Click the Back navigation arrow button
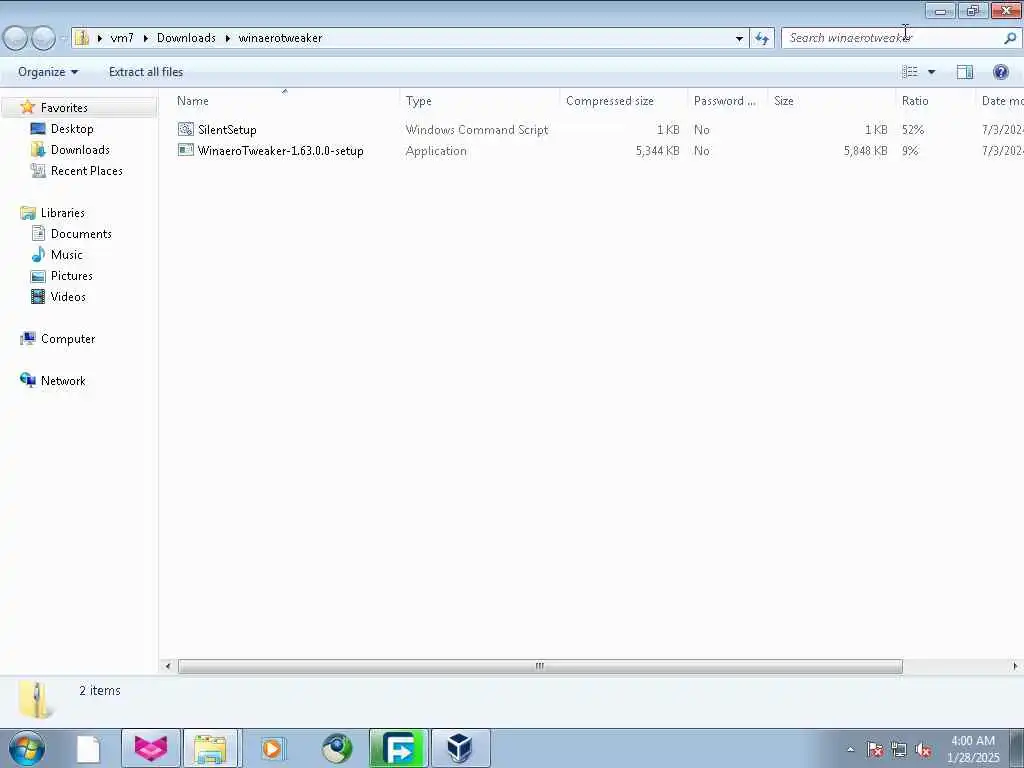 click(x=15, y=38)
